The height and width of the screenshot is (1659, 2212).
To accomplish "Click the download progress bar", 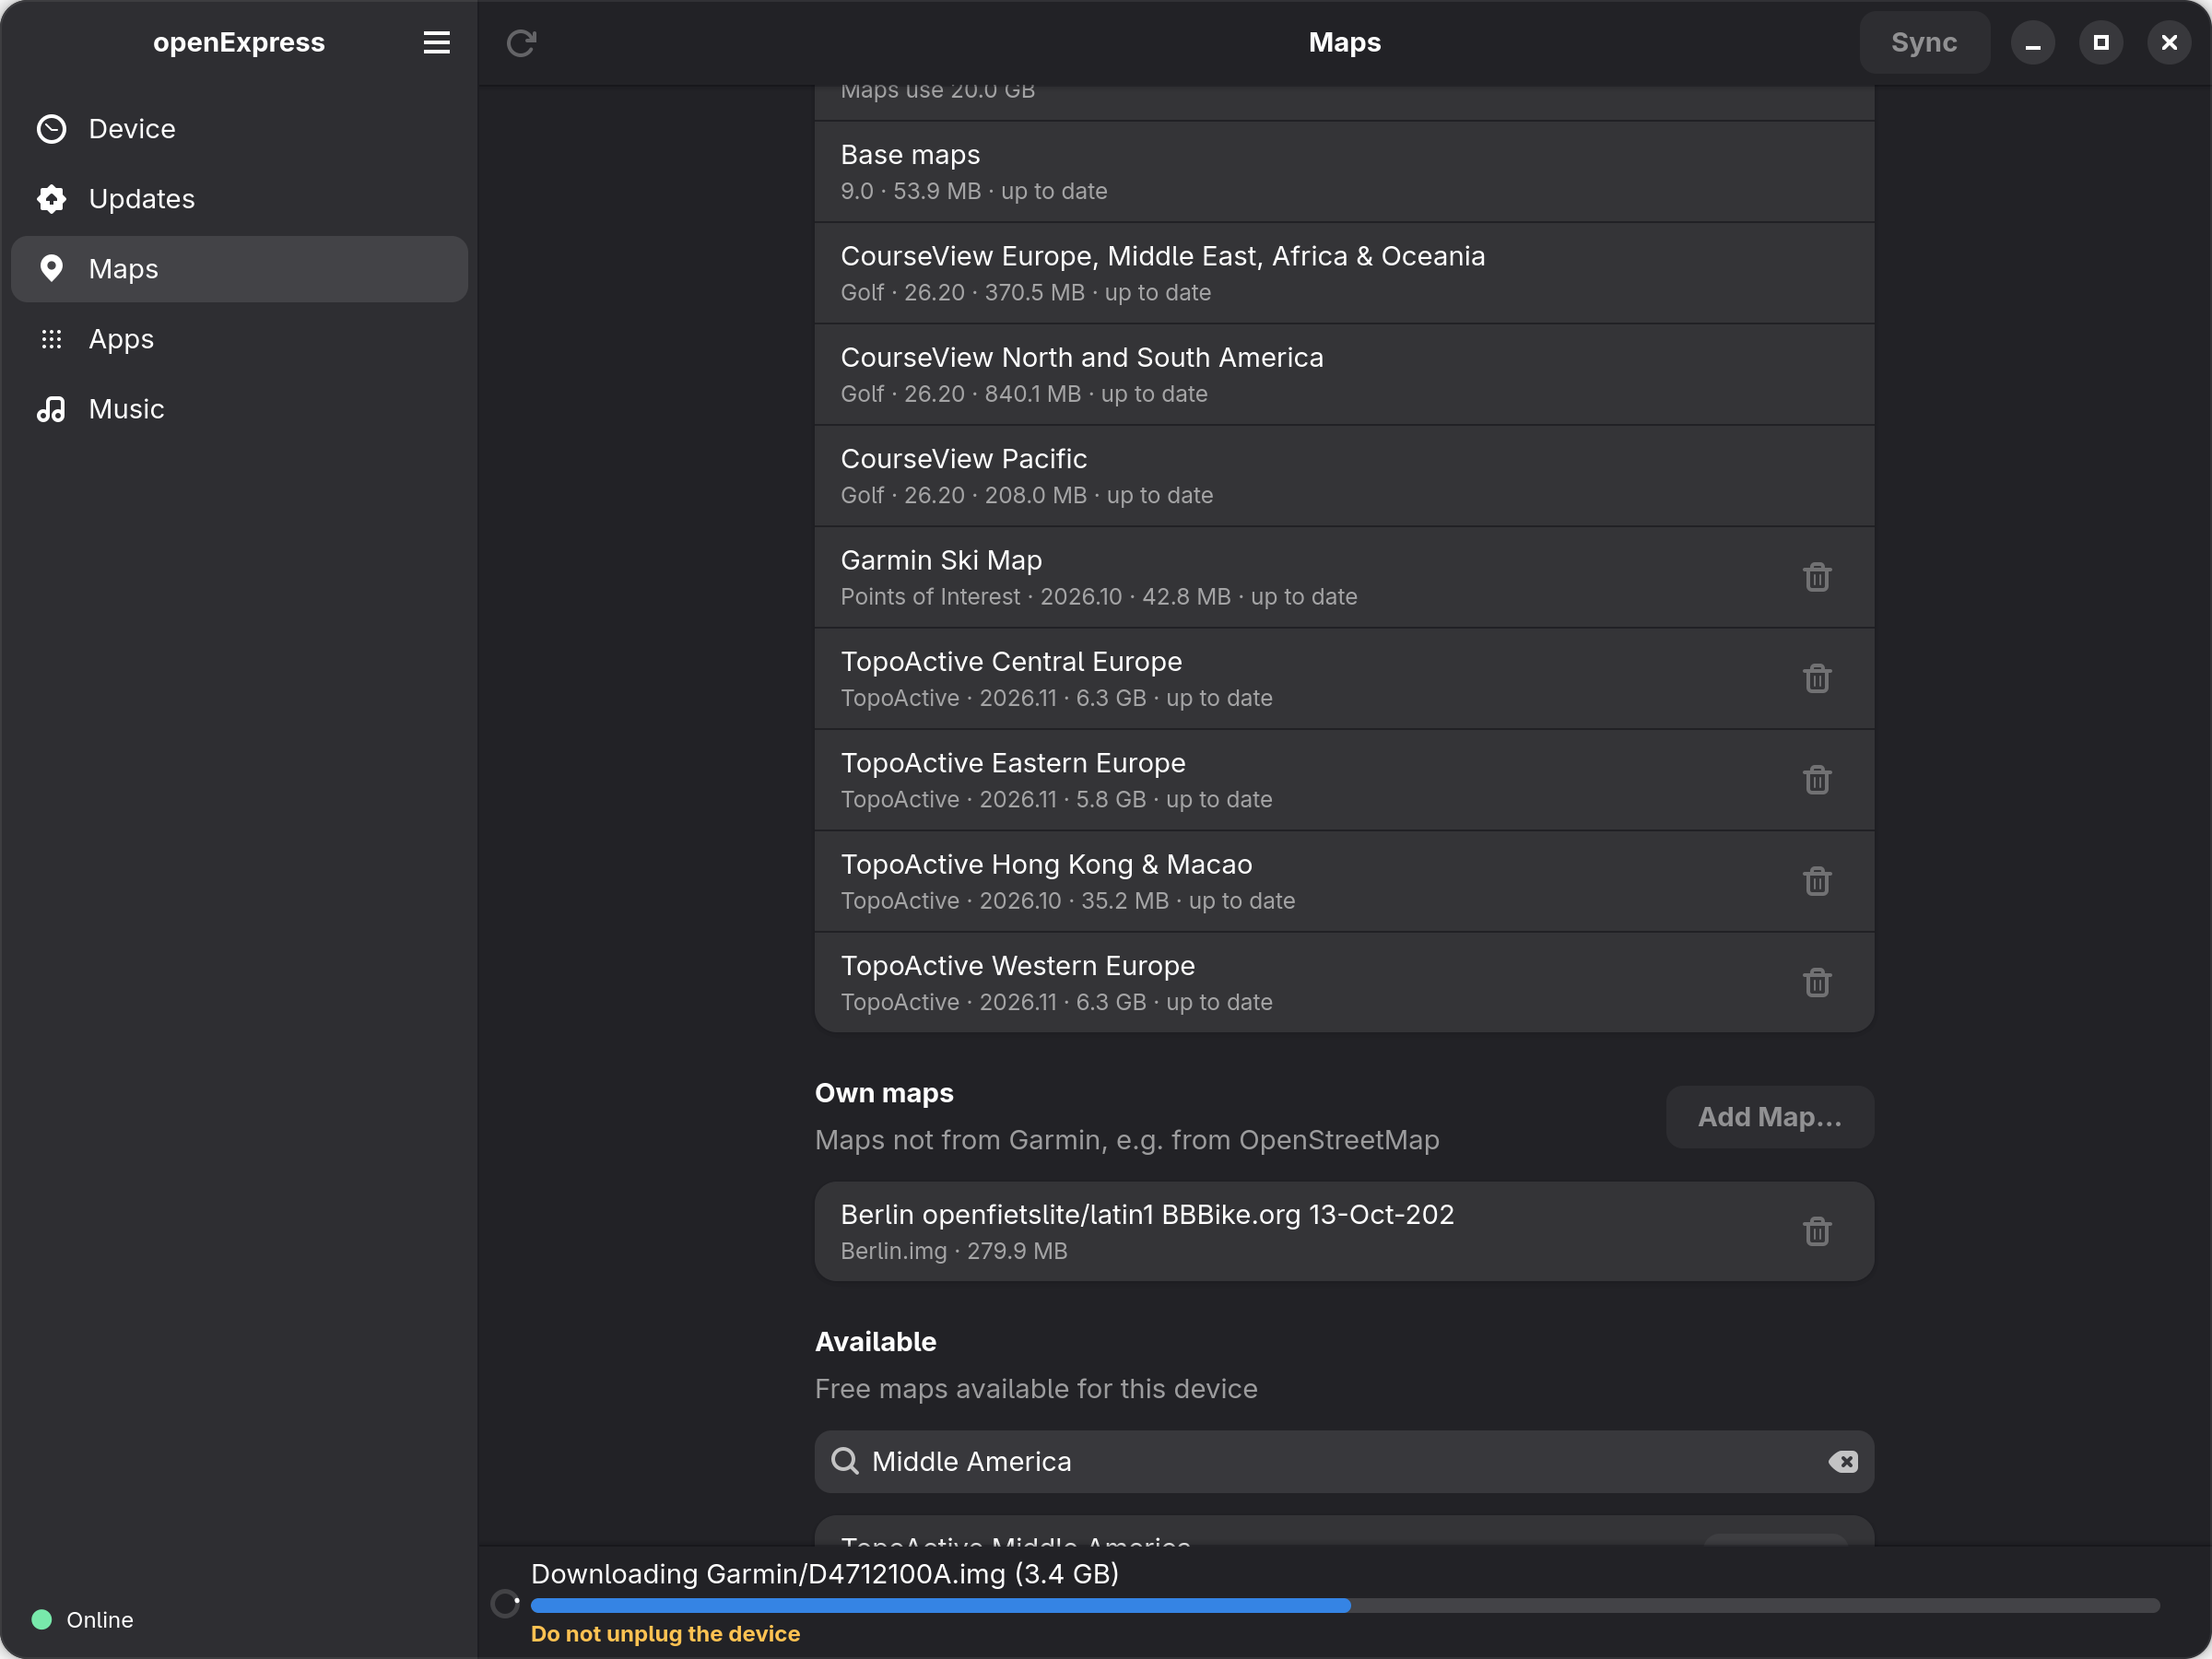I will 1345,1605.
